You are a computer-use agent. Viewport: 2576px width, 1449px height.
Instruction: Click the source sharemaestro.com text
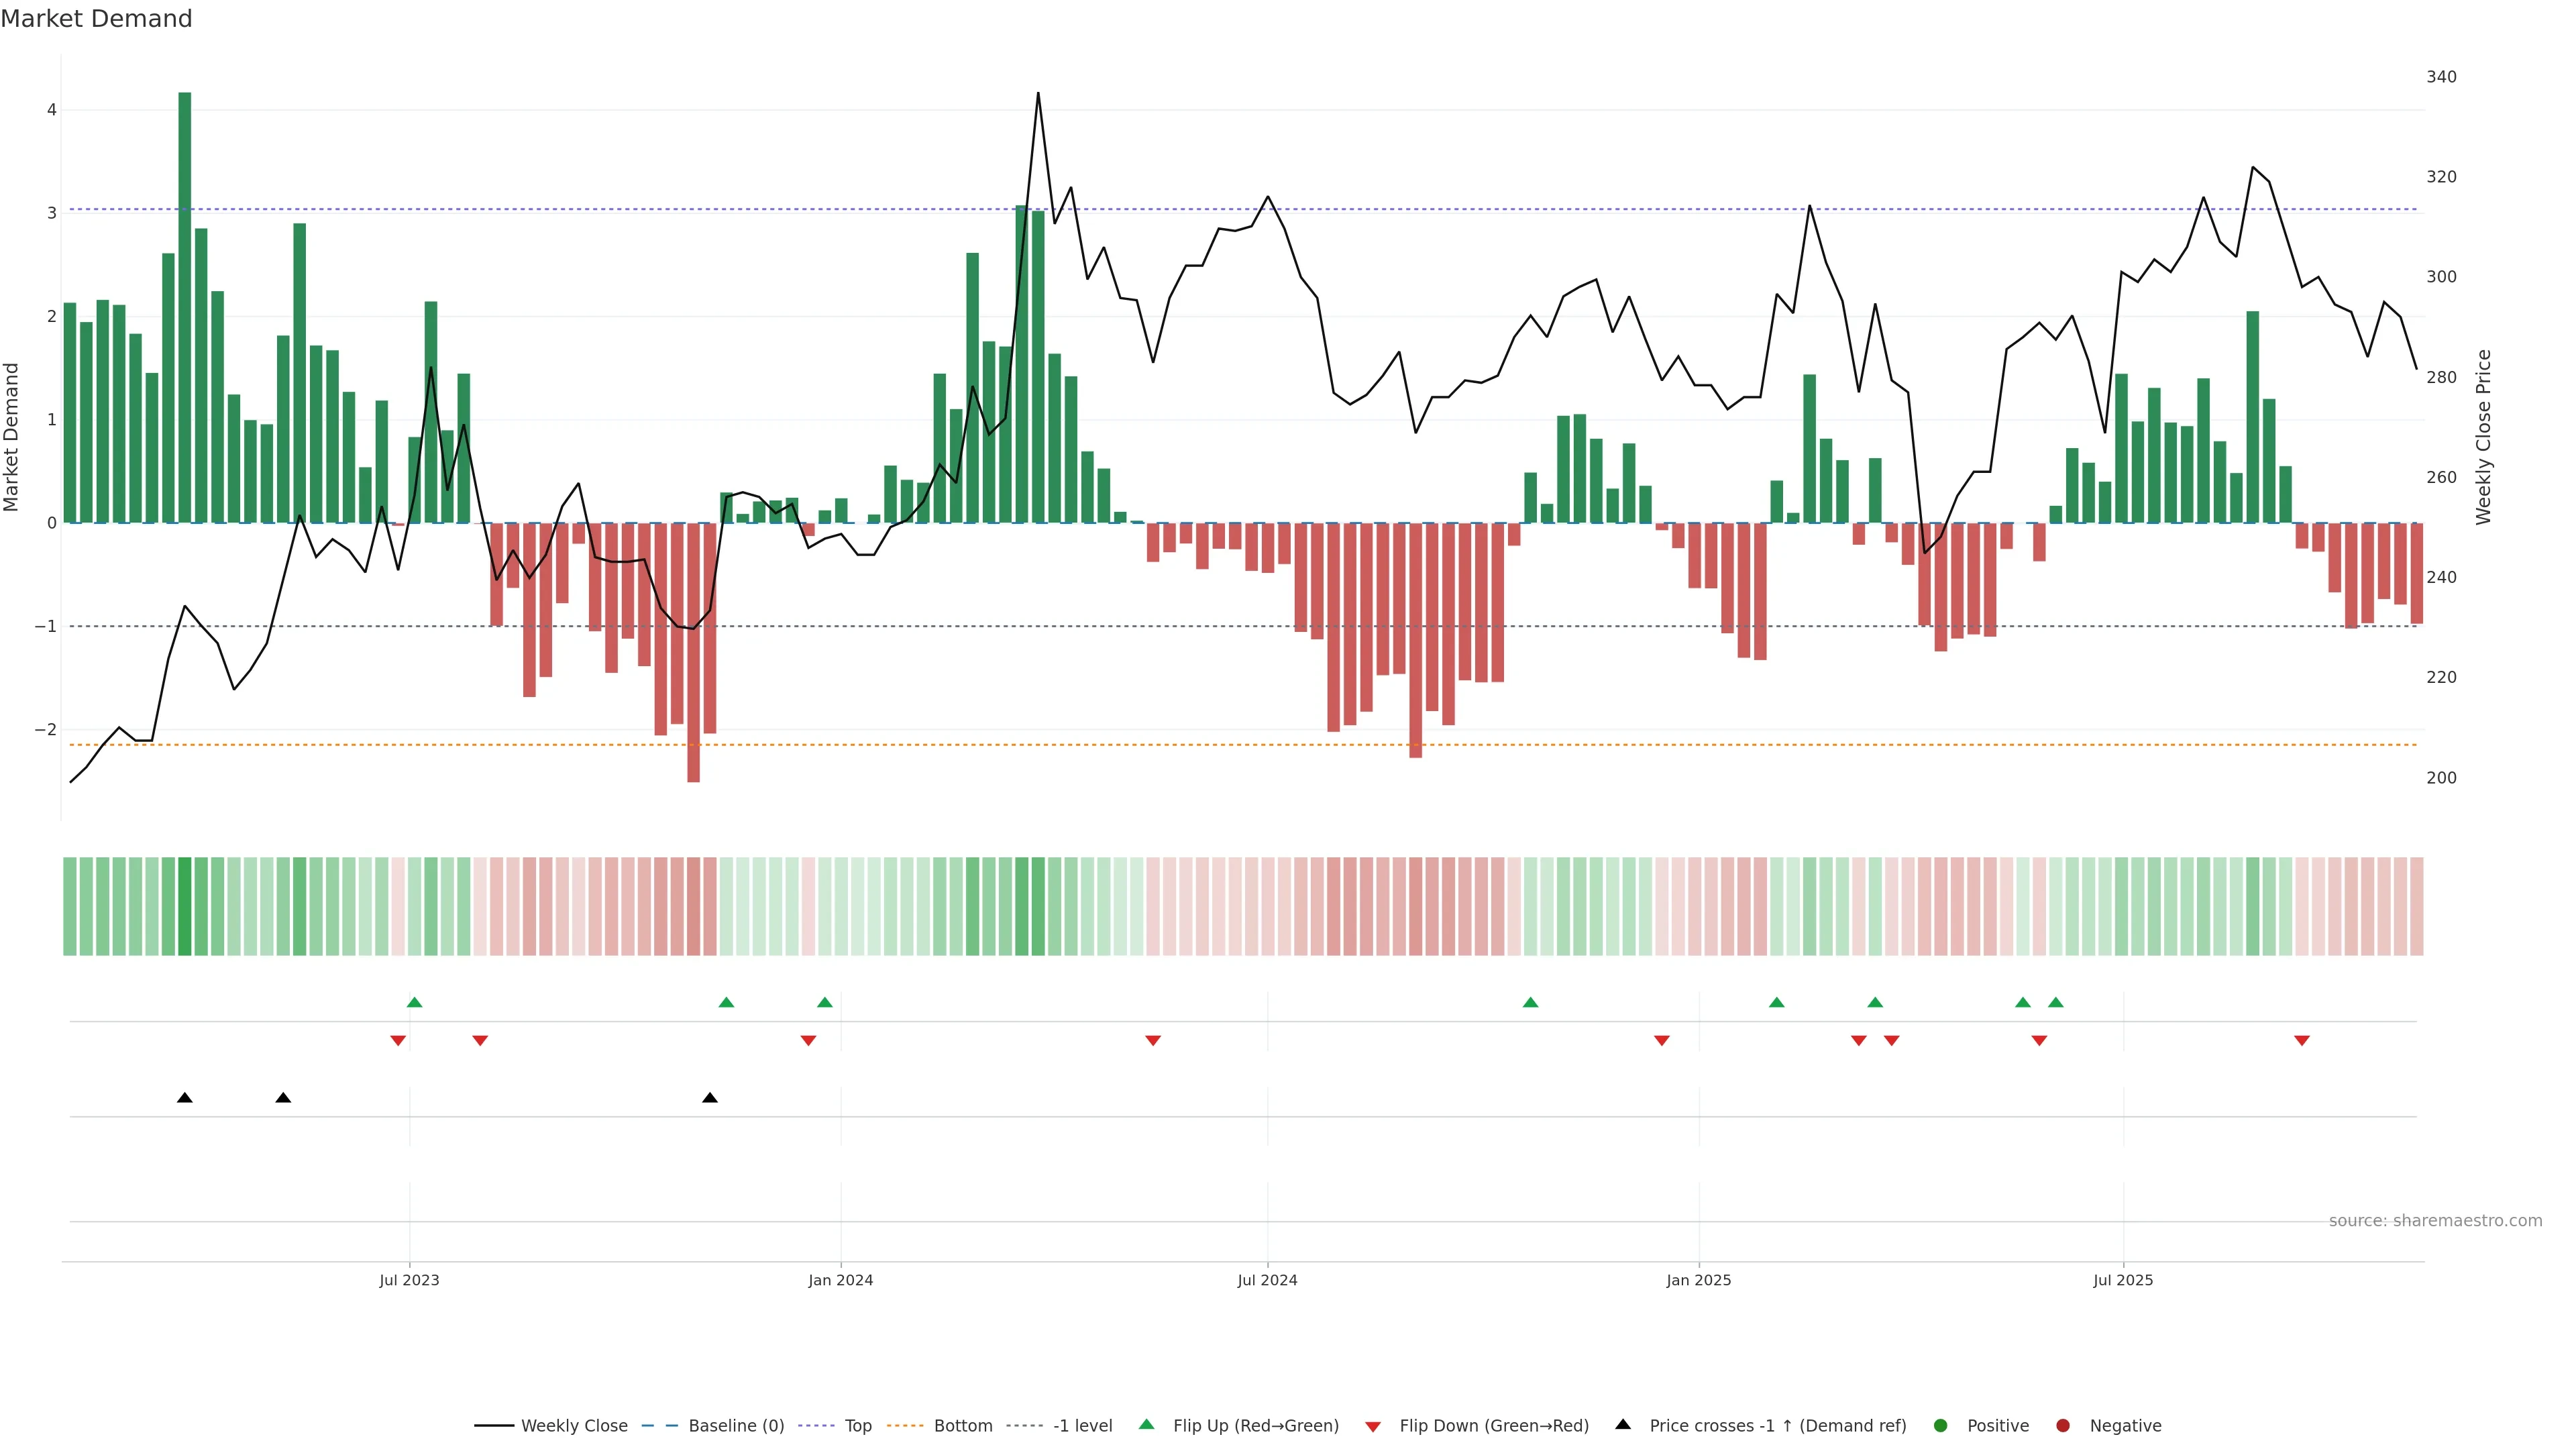[2435, 1221]
